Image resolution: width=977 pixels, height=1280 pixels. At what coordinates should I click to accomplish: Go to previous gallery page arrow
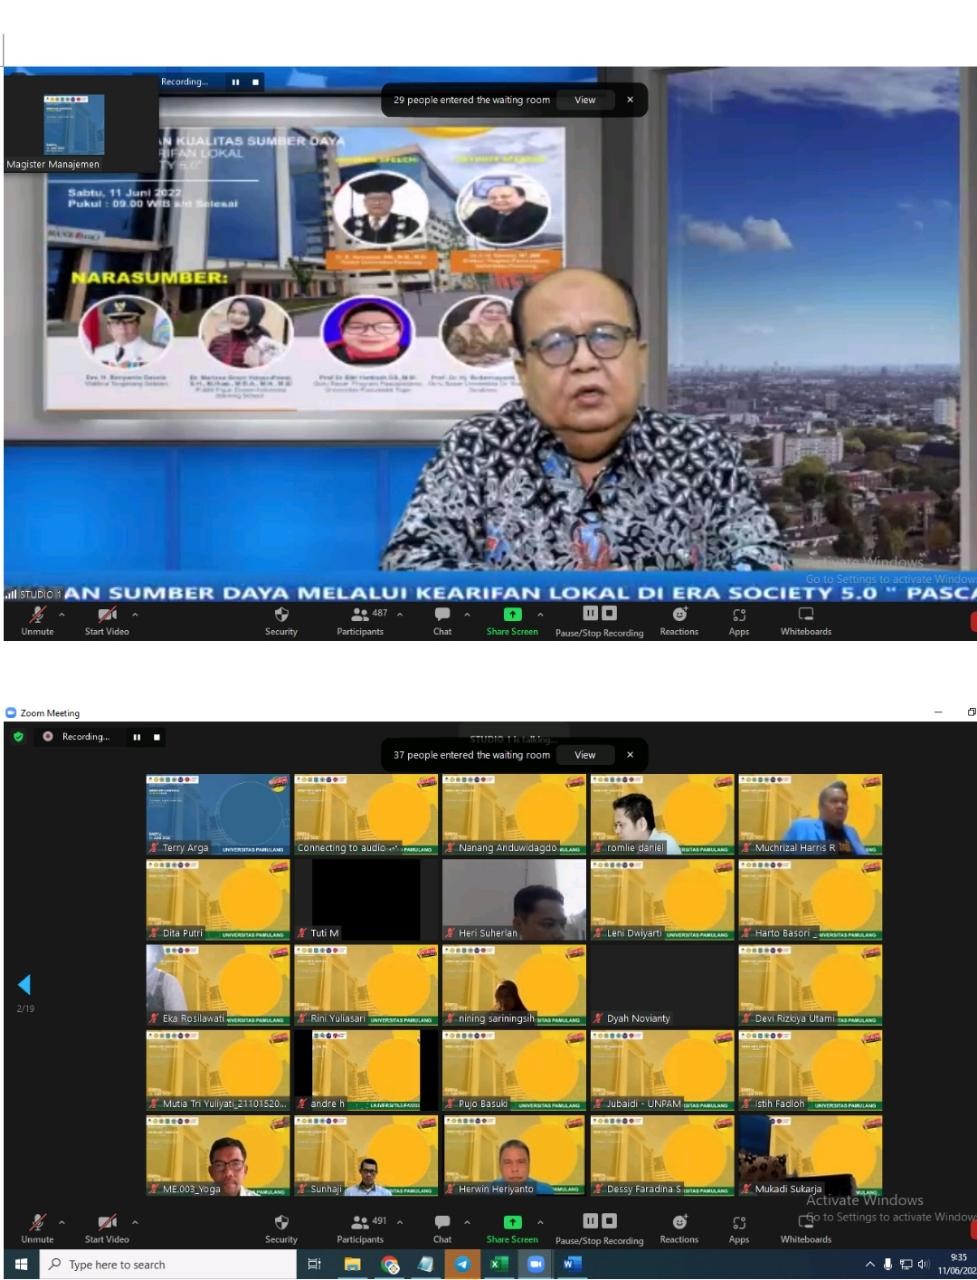pos(24,985)
